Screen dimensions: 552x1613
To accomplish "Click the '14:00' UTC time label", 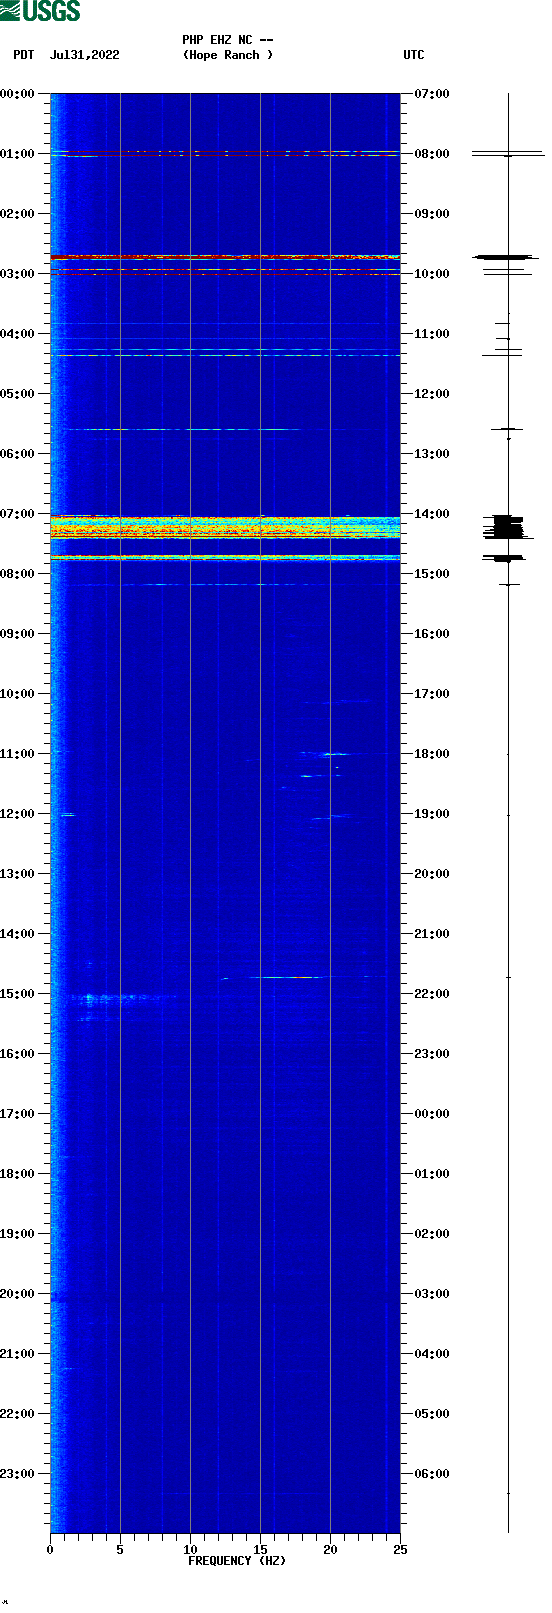I will pyautogui.click(x=432, y=514).
